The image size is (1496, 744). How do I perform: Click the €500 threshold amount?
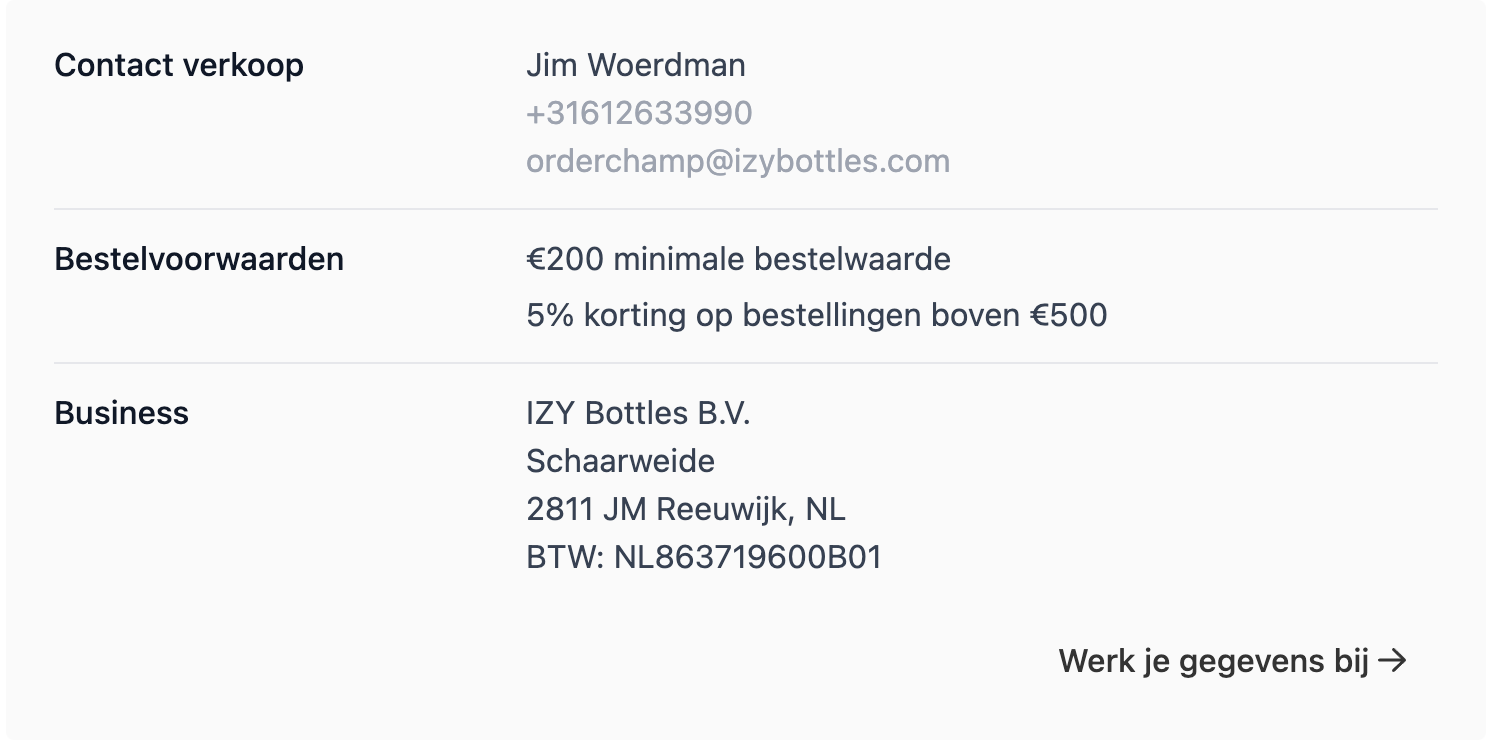pyautogui.click(x=1069, y=315)
